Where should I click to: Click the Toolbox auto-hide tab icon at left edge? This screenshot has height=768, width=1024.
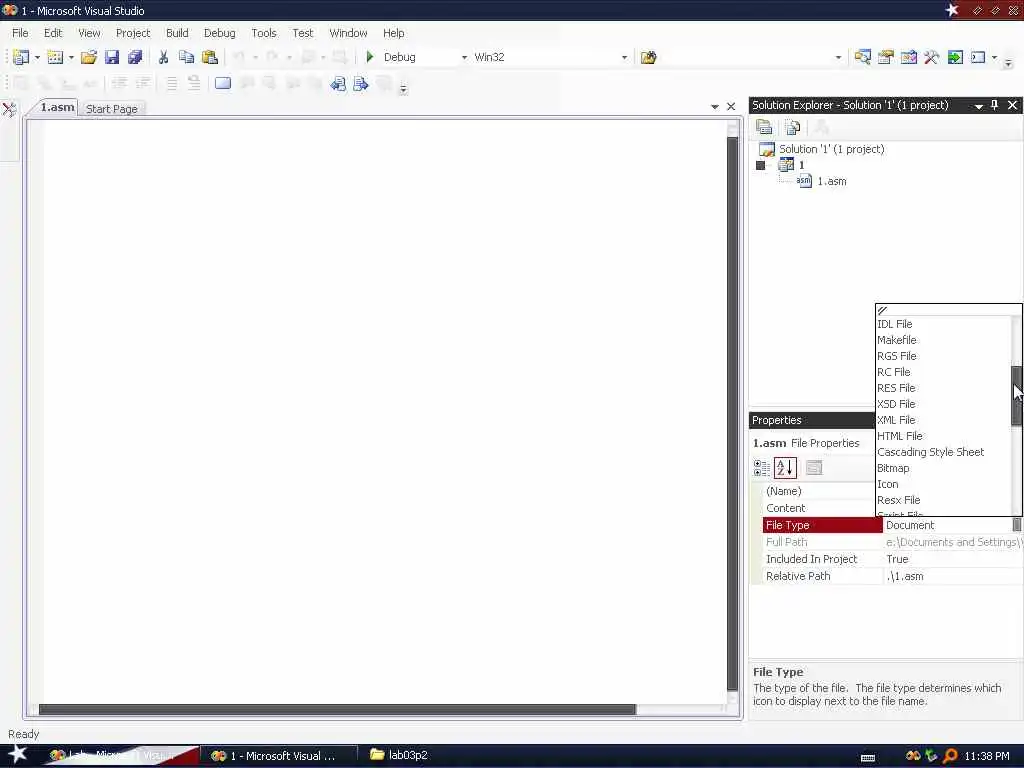click(9, 109)
